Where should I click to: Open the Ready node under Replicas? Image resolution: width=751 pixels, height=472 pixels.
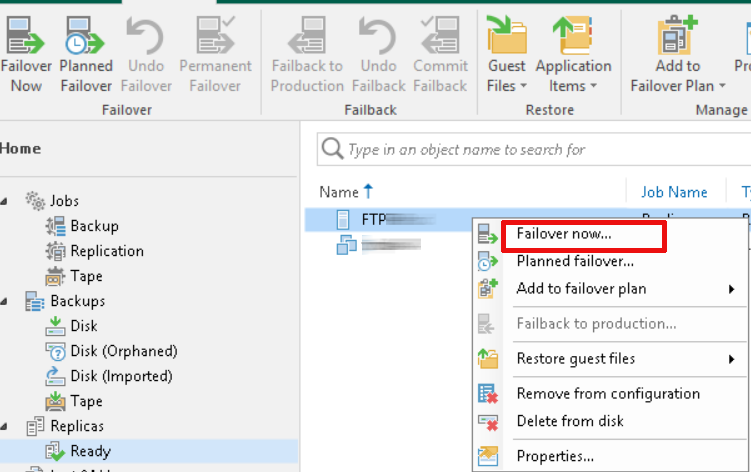pos(90,451)
